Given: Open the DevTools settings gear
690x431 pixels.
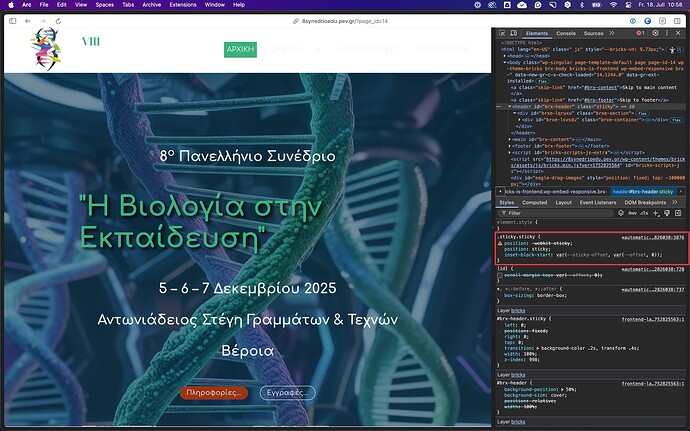Looking at the screenshot, I should (x=655, y=33).
